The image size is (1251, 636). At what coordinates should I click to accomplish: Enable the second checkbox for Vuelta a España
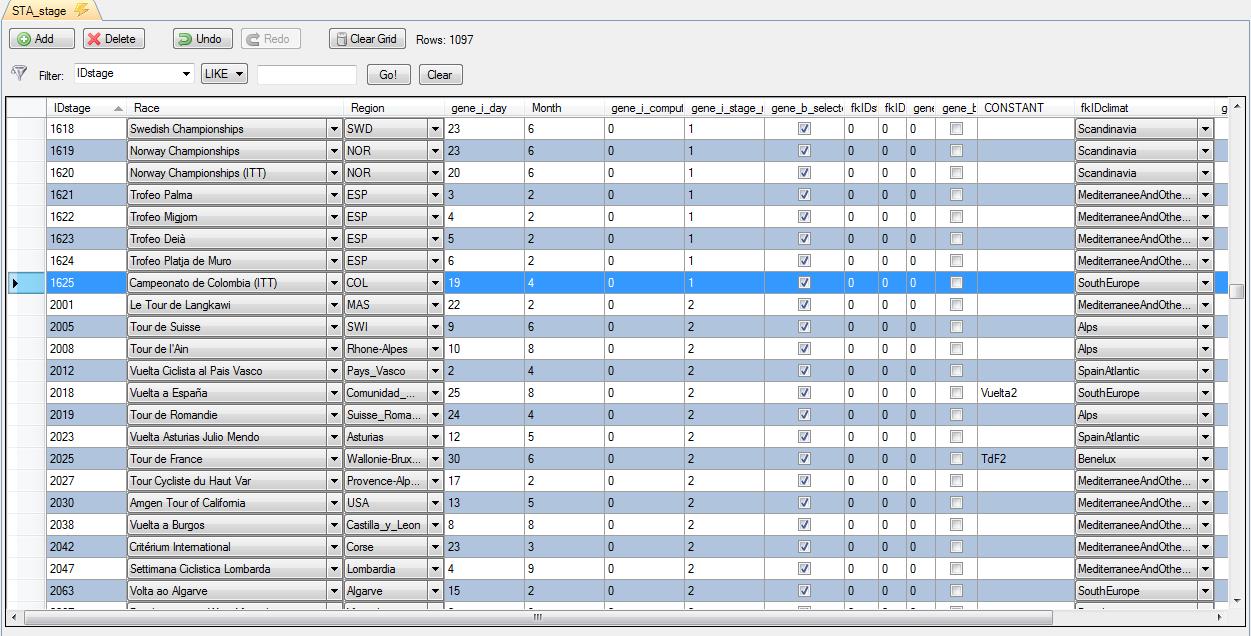coord(956,393)
